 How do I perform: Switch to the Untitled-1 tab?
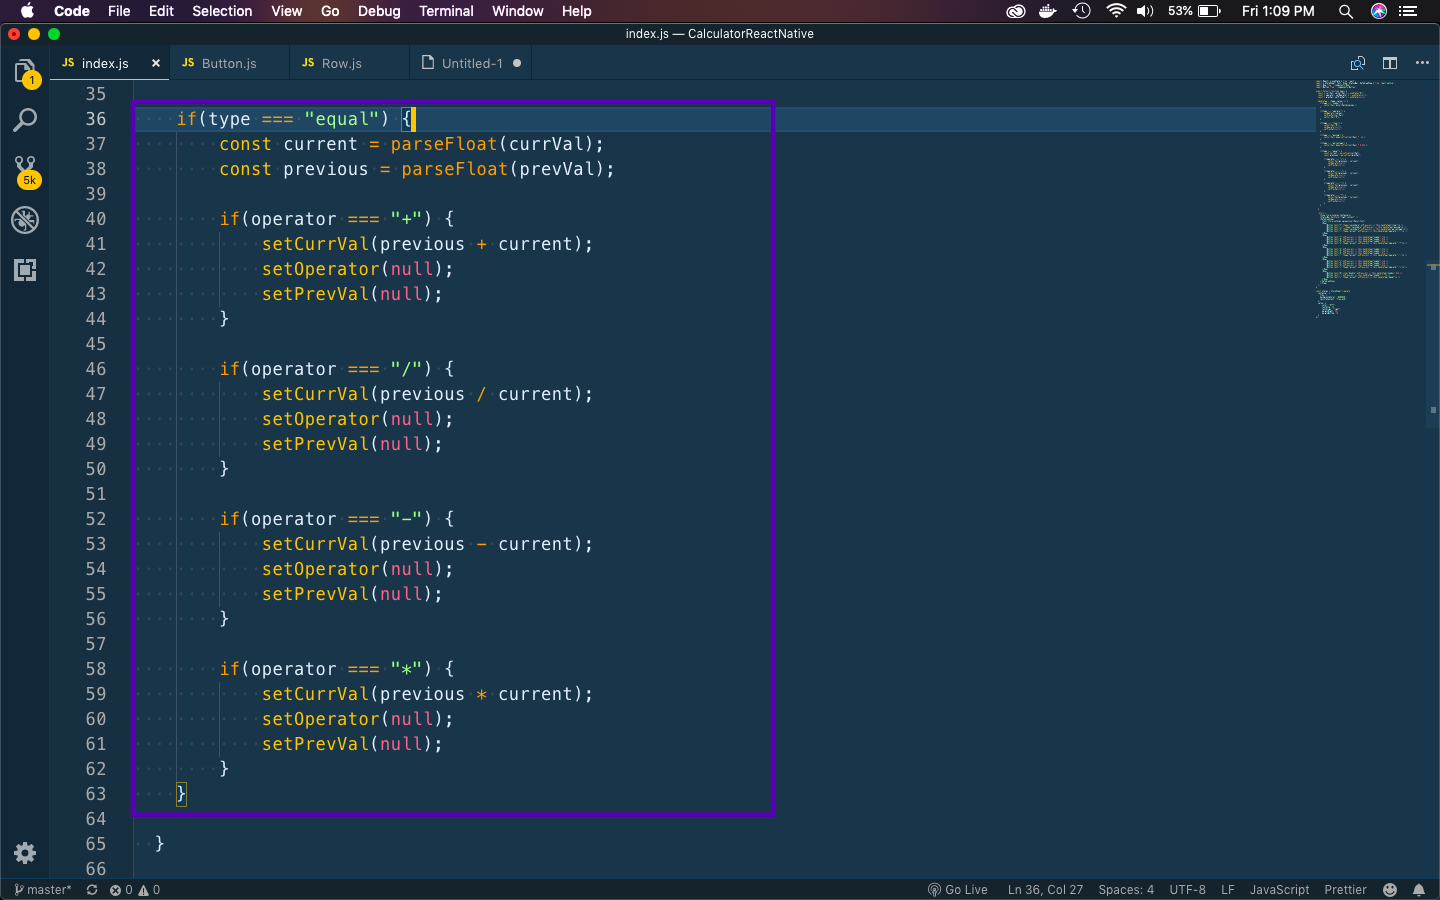(x=471, y=63)
